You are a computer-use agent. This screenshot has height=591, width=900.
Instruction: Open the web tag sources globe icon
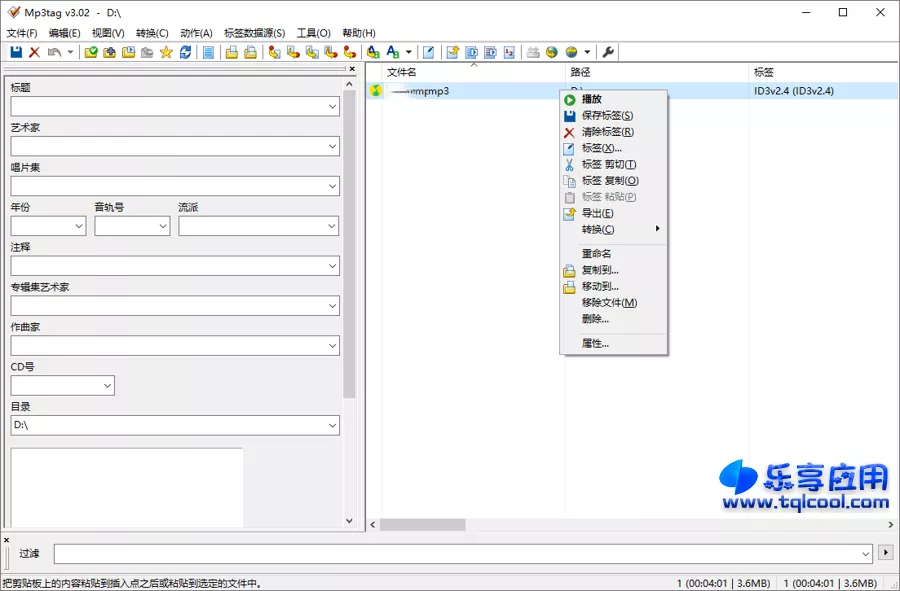click(552, 52)
